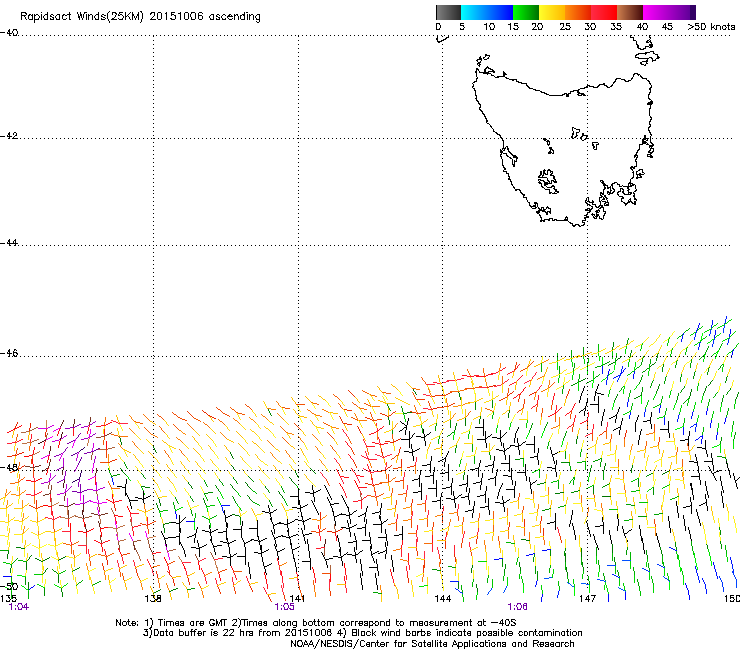Click the purple time stamp '1:06'

(517, 607)
